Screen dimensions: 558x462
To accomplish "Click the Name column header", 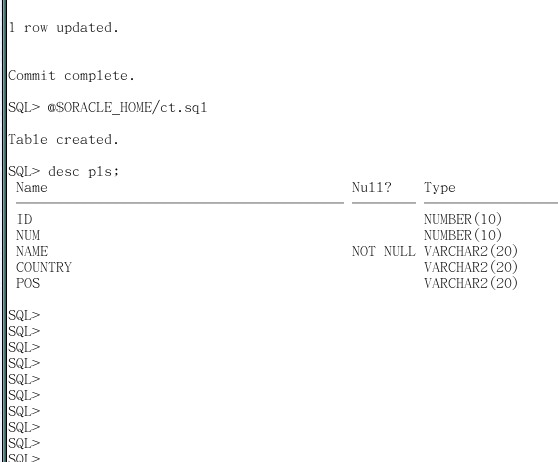I will pos(32,188).
